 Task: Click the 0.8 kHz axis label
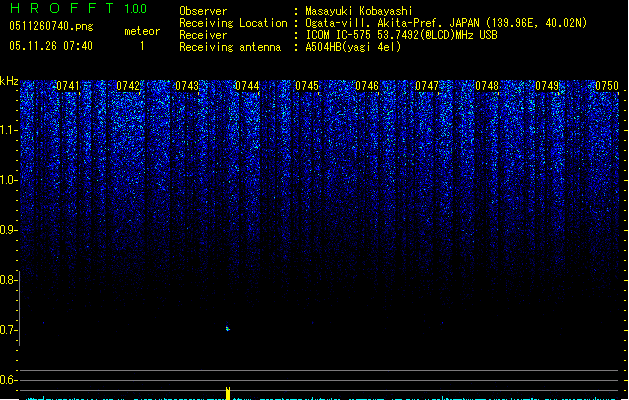point(9,280)
